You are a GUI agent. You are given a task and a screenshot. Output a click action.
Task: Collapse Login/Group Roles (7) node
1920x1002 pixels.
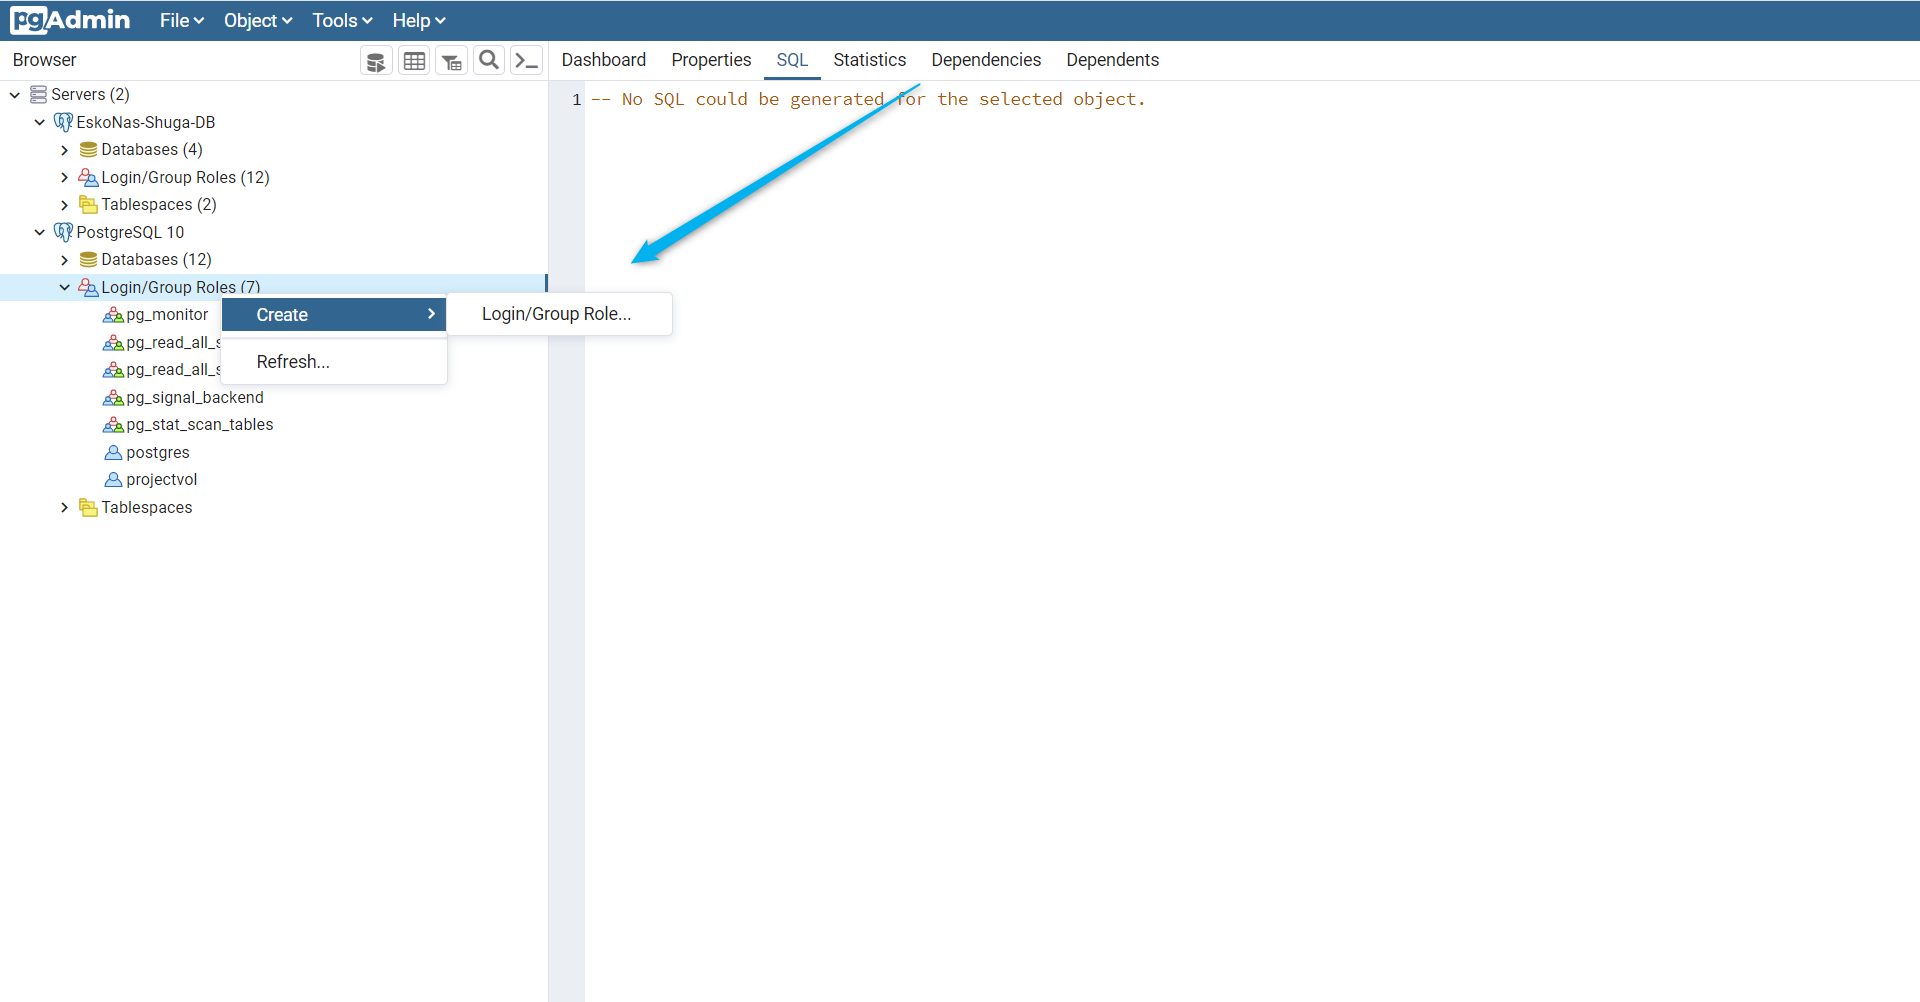pos(65,287)
